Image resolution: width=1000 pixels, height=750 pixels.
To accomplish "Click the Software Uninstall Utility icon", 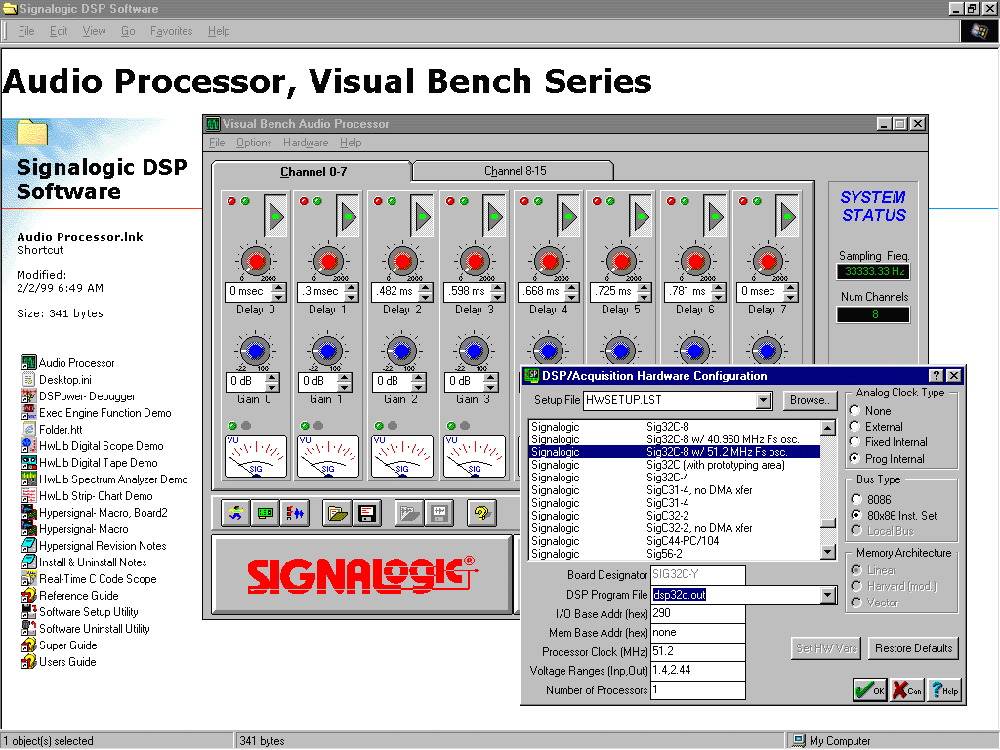I will click(29, 628).
